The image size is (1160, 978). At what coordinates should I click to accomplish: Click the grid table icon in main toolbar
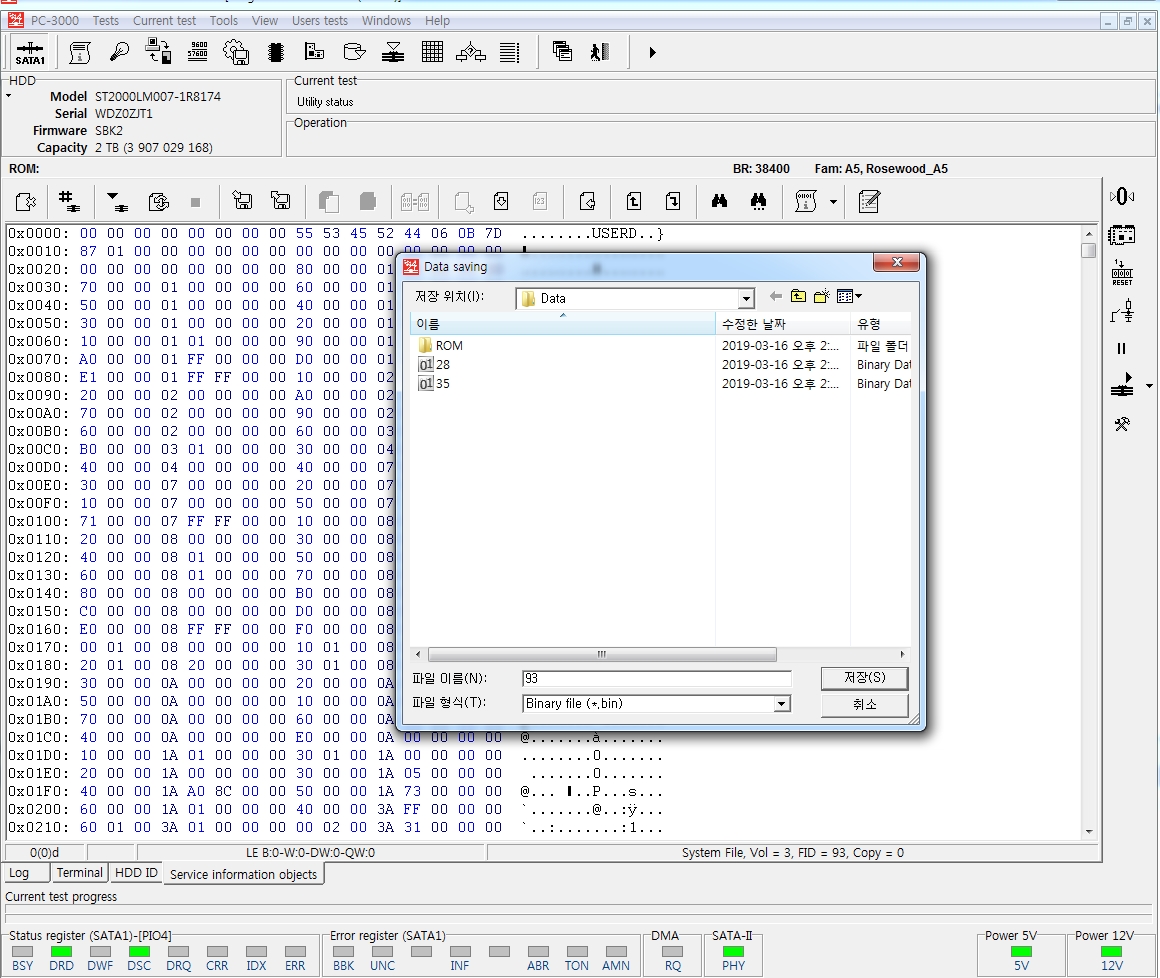tap(432, 52)
